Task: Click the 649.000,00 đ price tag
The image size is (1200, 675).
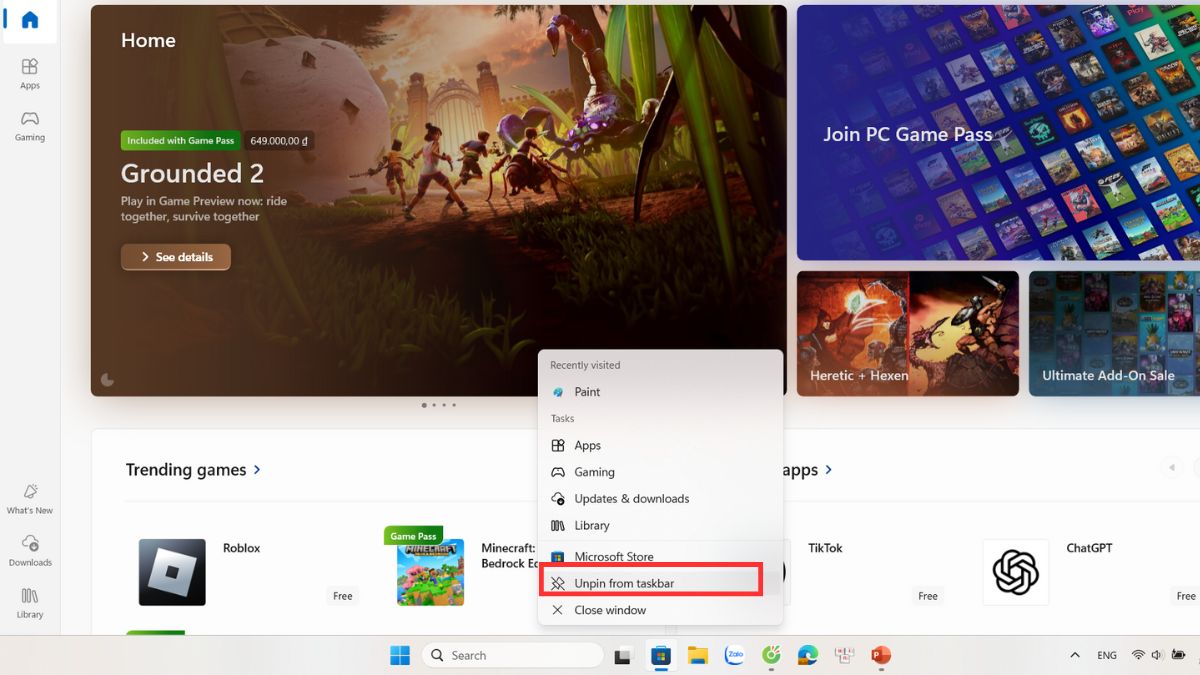Action: click(x=279, y=141)
